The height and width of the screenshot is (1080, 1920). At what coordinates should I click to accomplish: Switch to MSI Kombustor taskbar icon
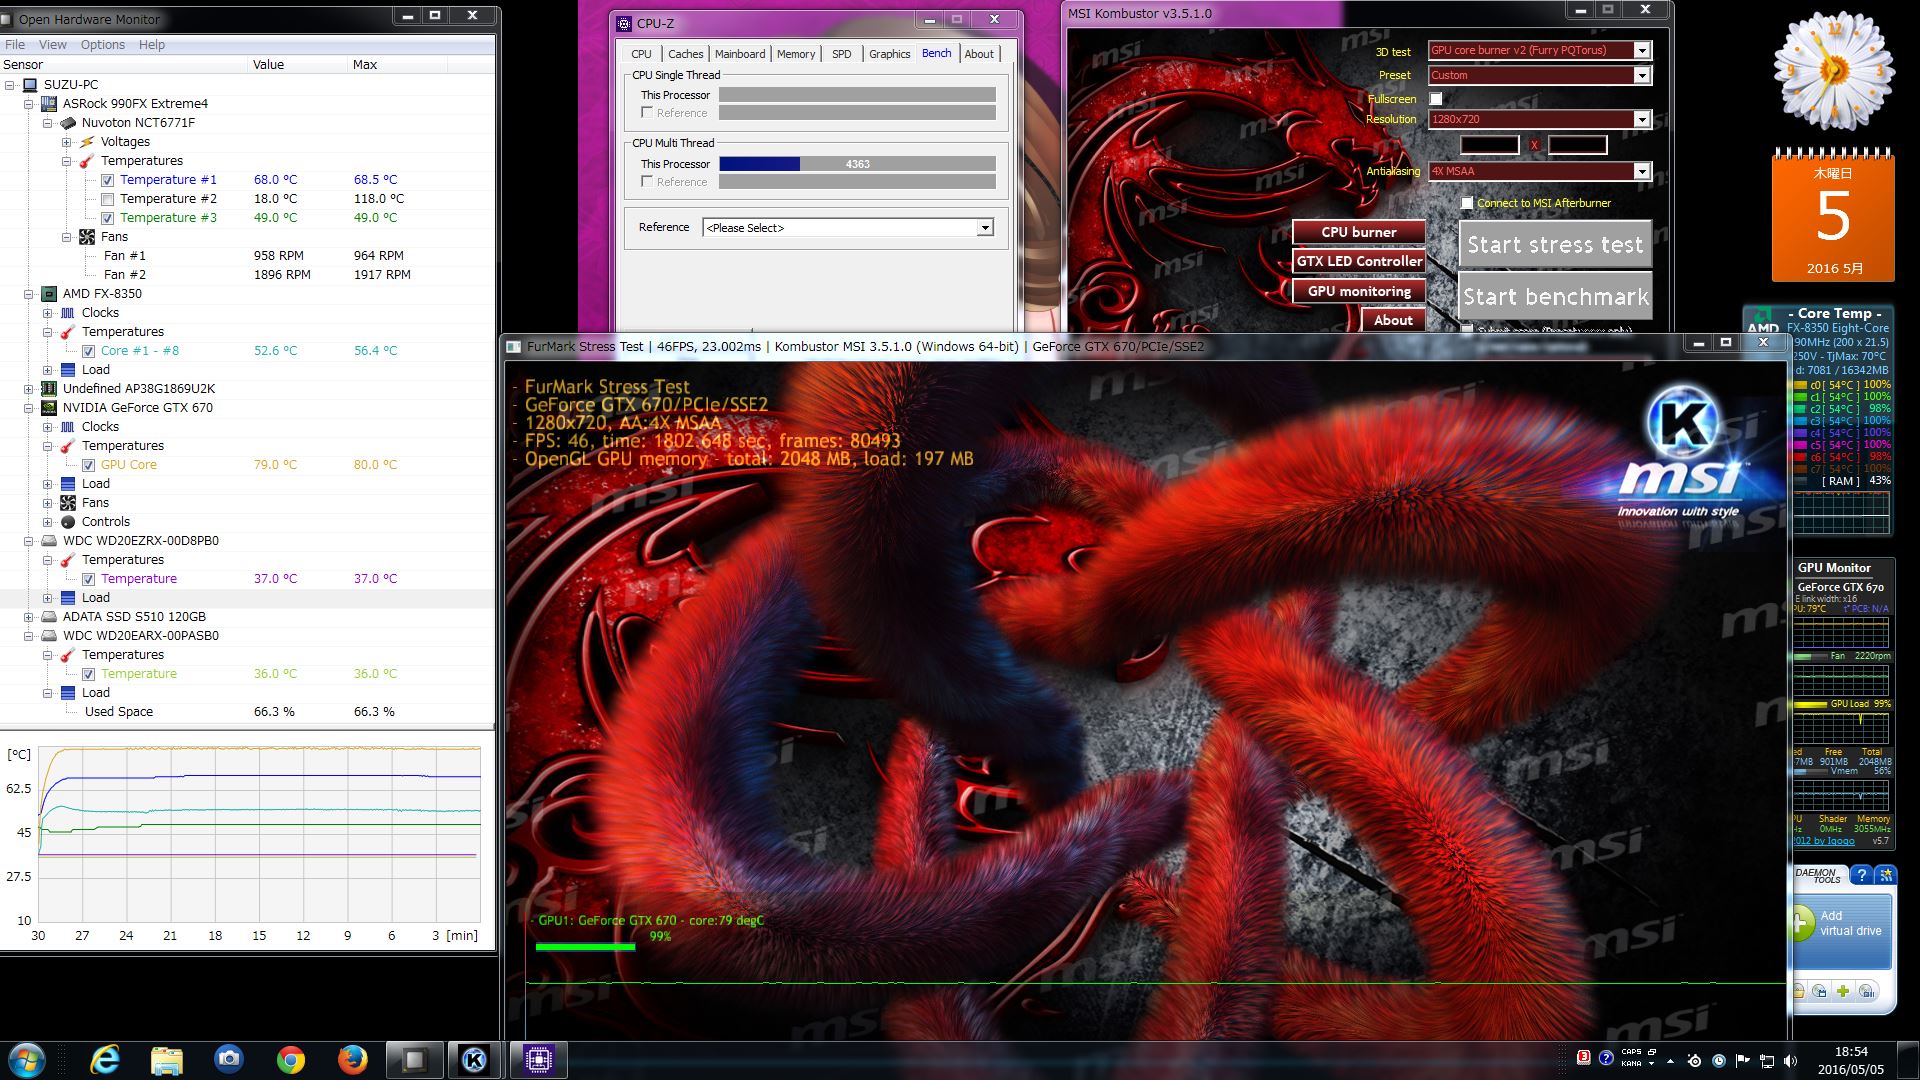(475, 1060)
